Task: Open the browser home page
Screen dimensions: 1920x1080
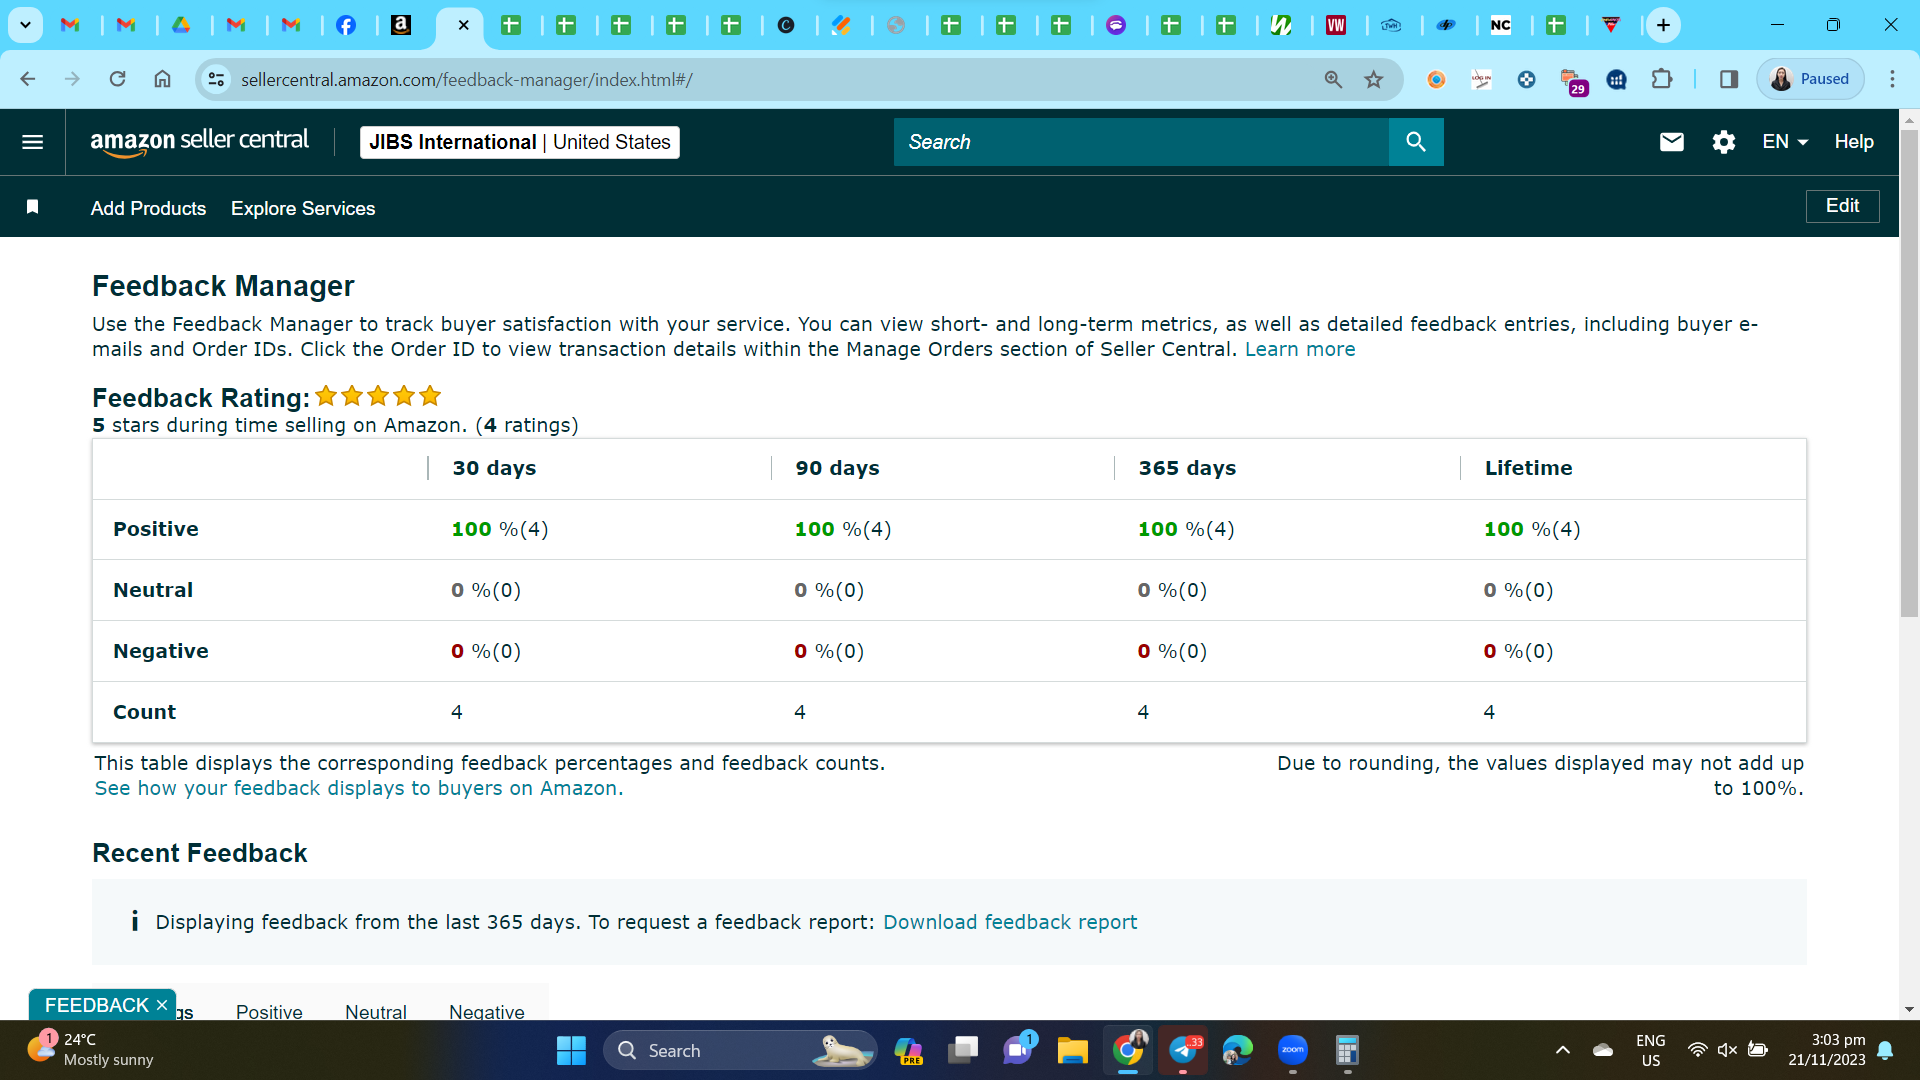Action: [162, 79]
